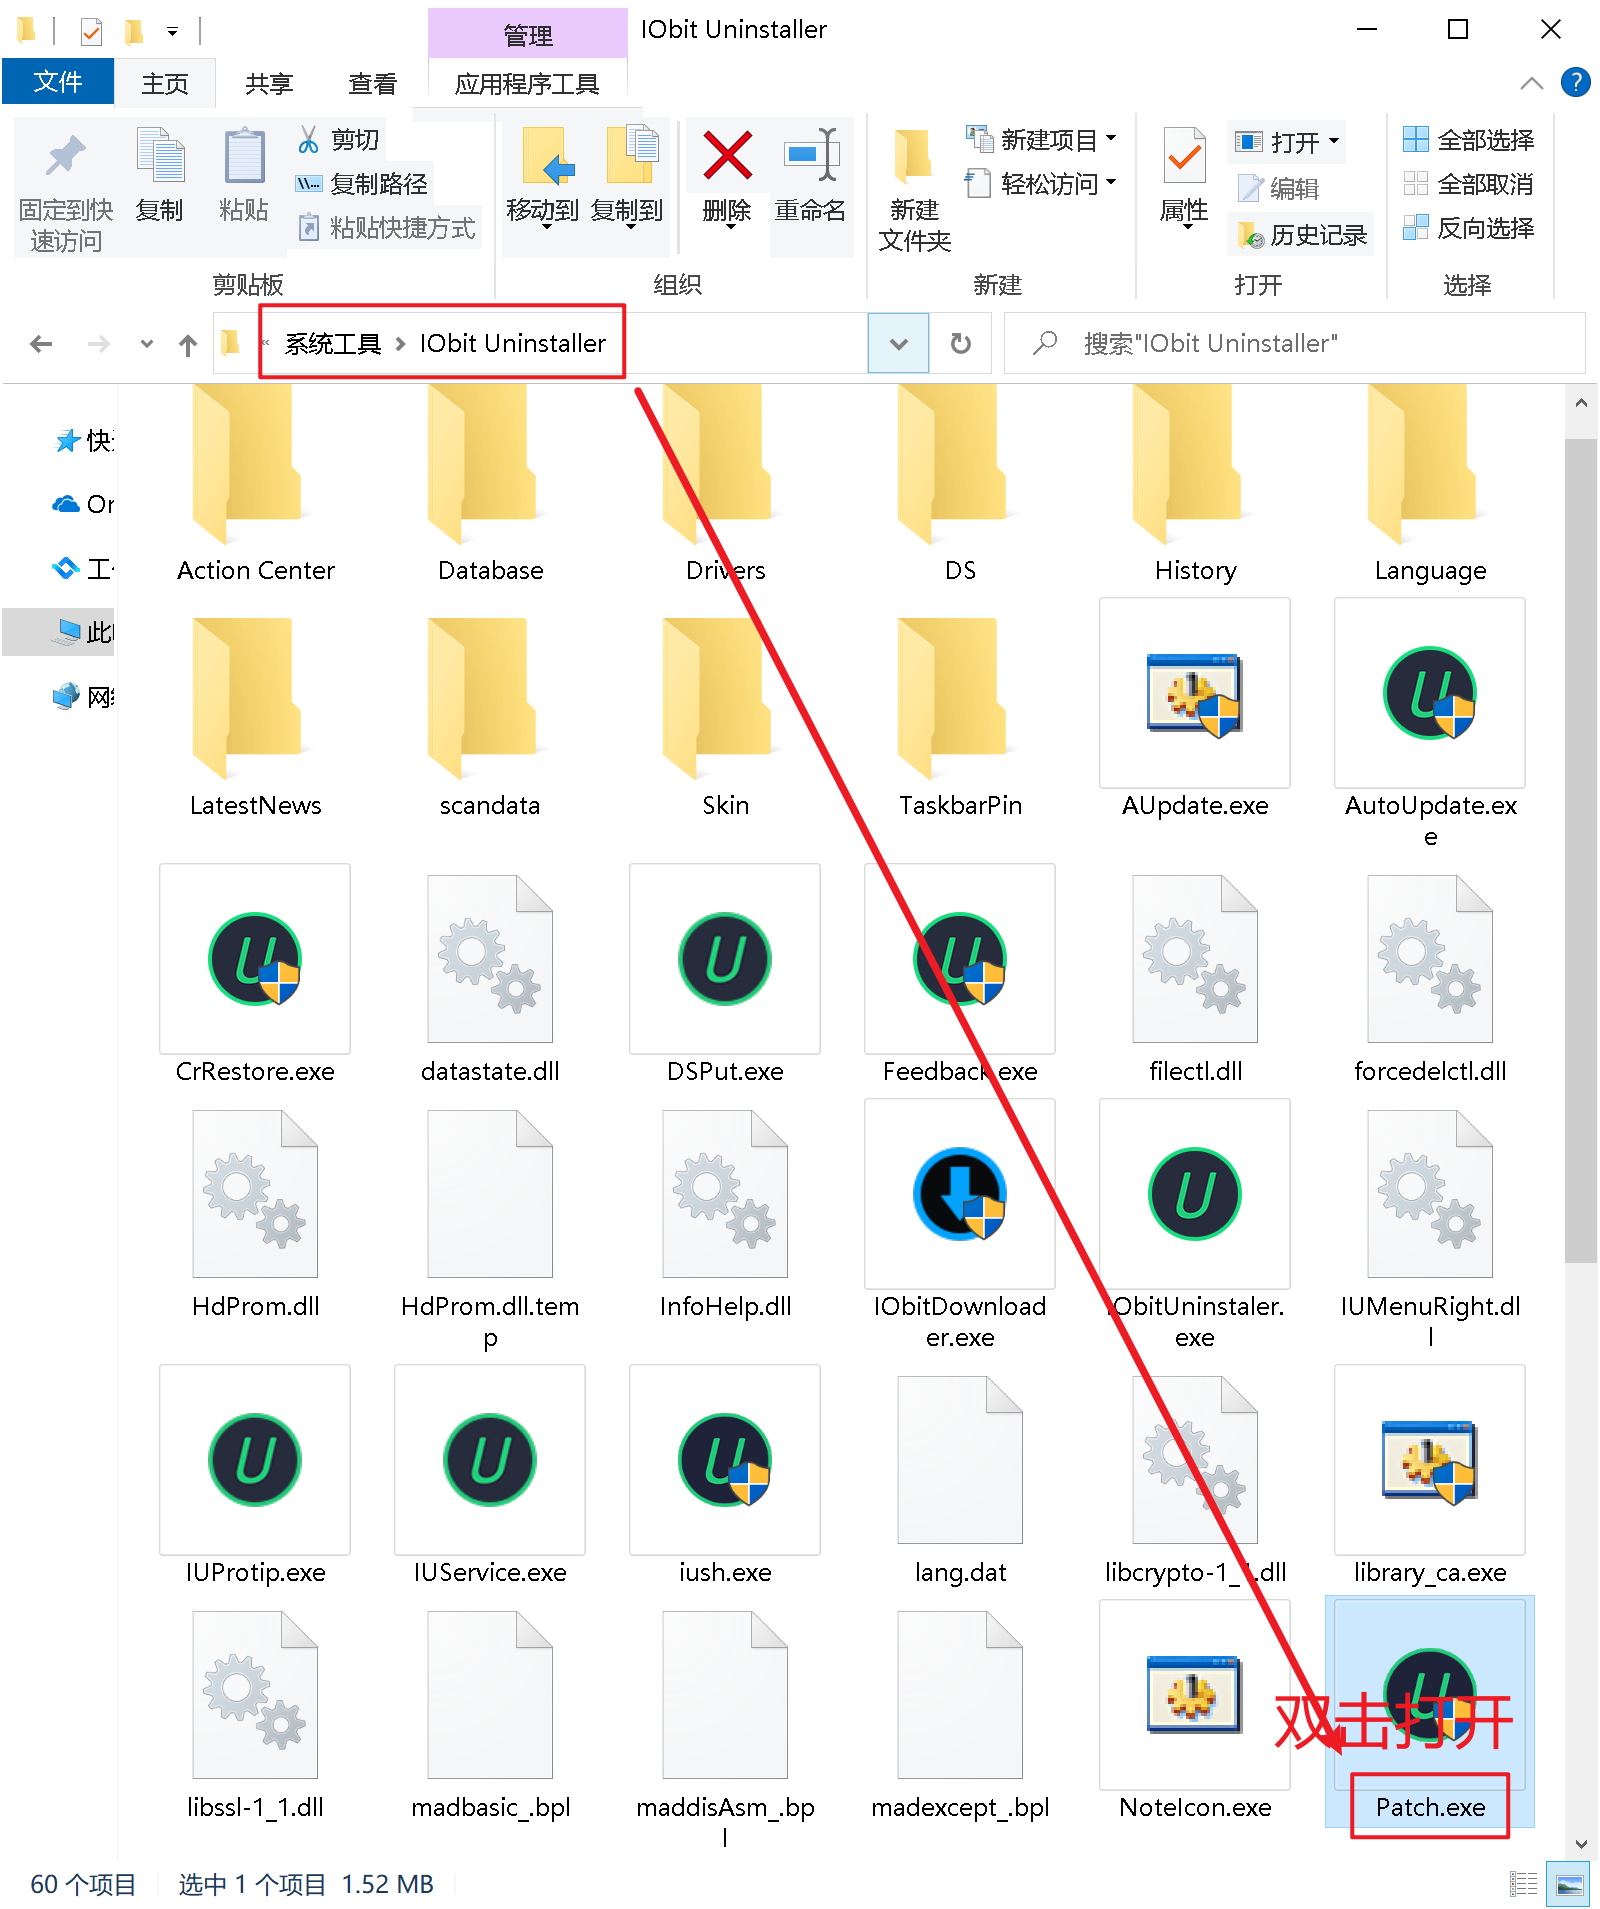Select the IObitDownloader.exe file icon
The image size is (1600, 1909).
tap(960, 1194)
